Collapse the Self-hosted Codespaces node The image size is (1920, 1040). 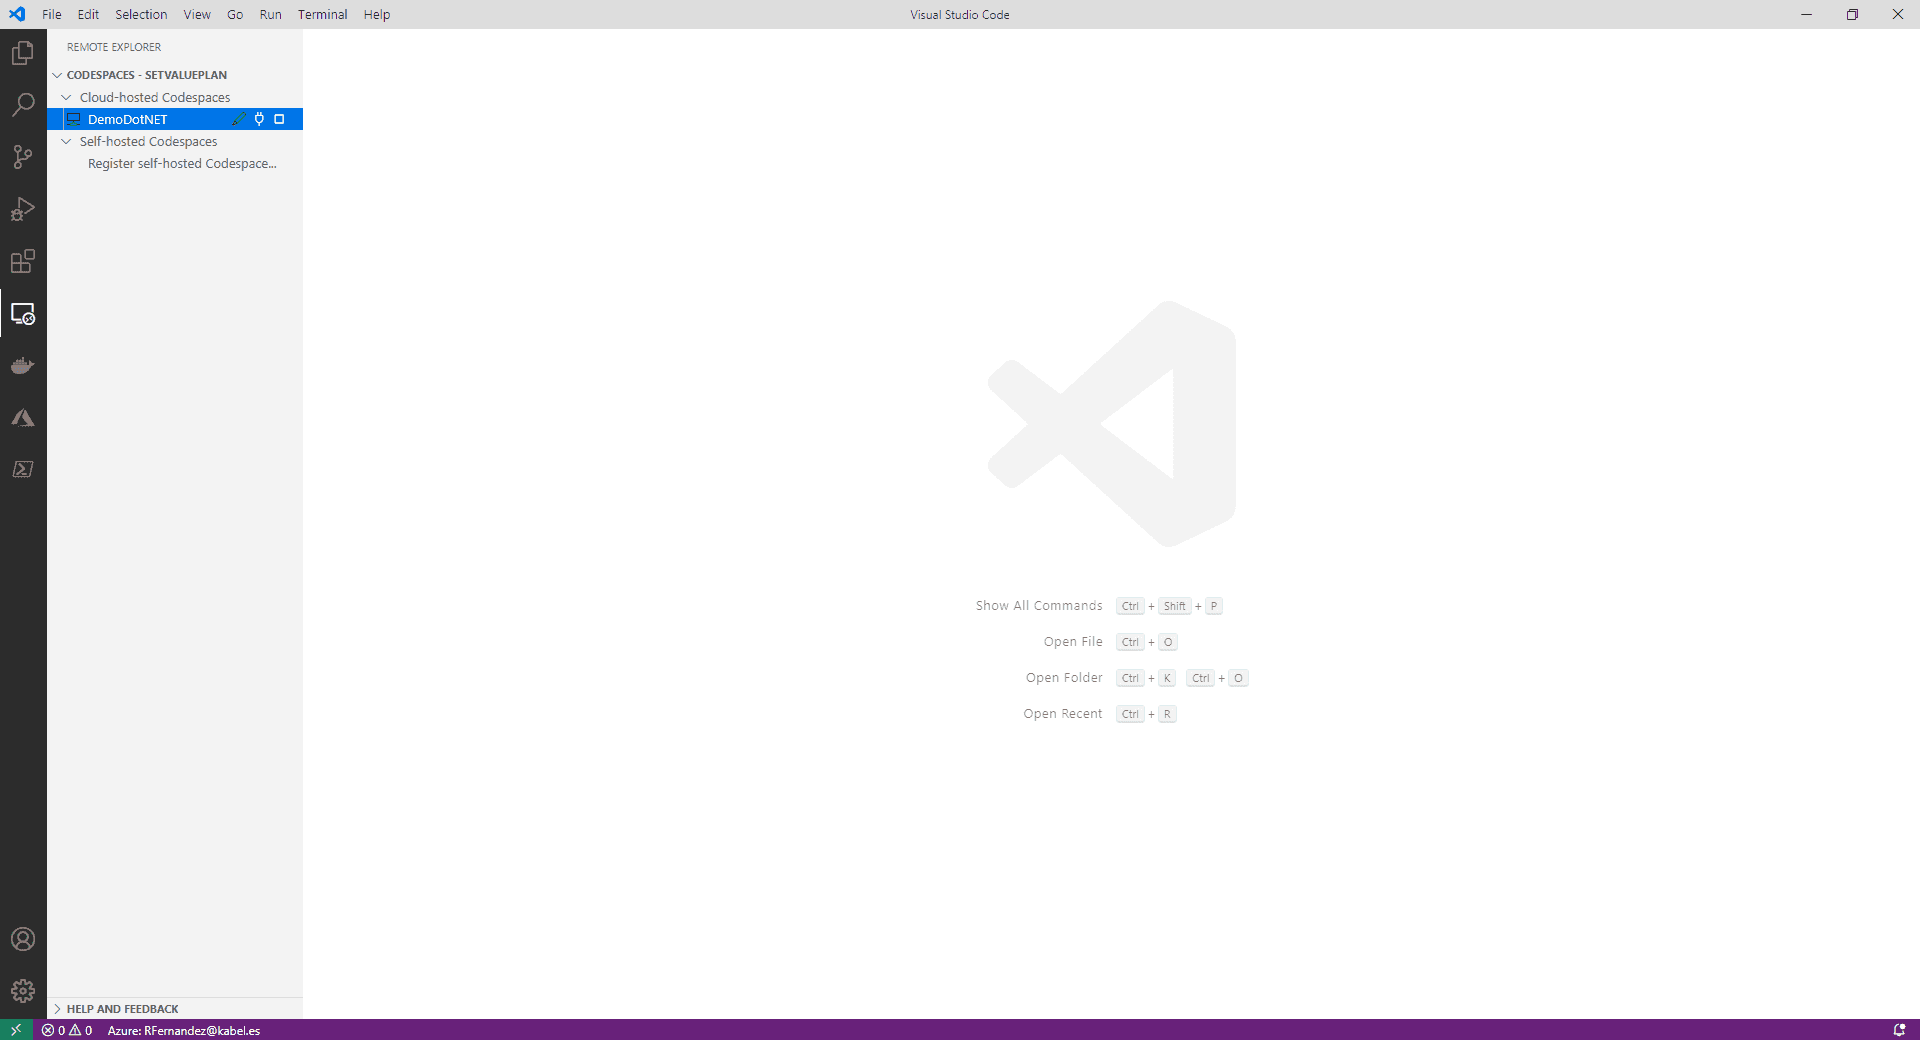(x=66, y=141)
